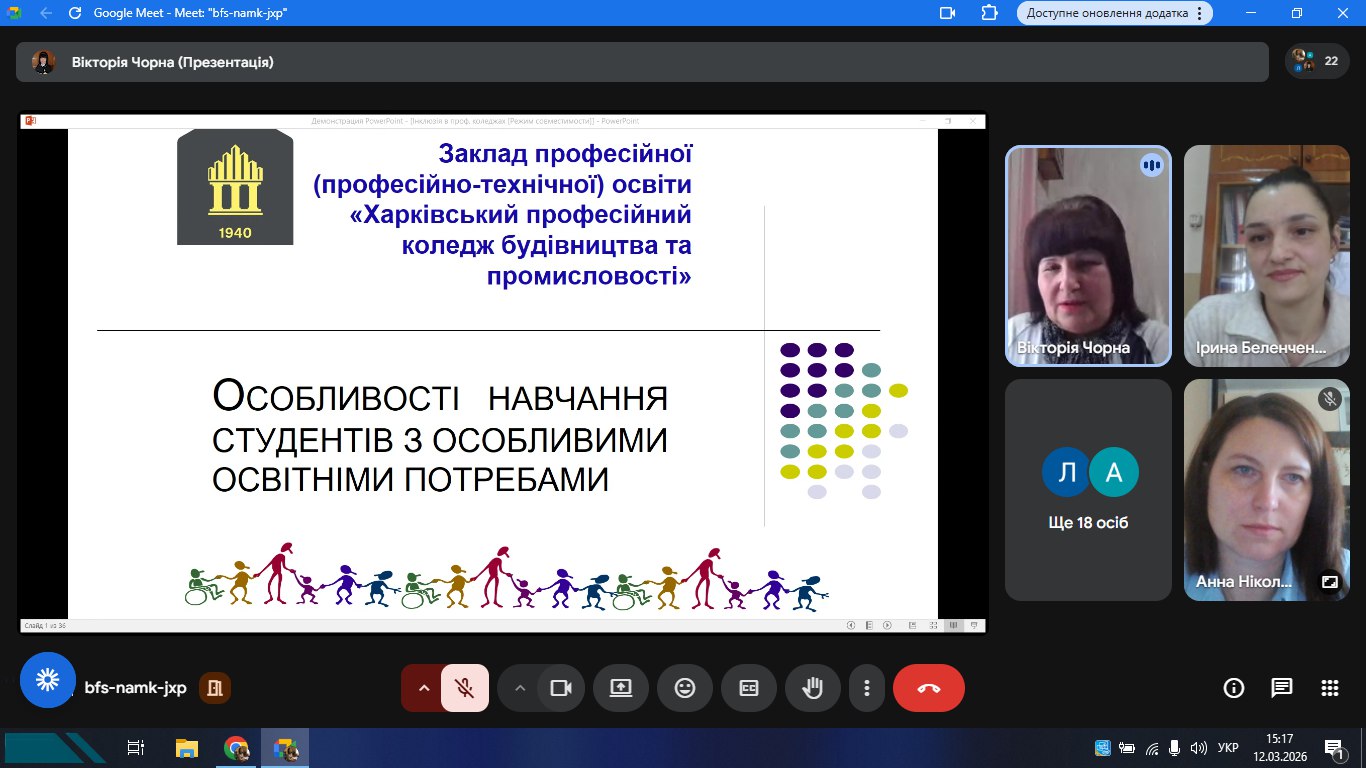Raise your hand in the meeting
Viewport: 1366px width, 768px height.
pos(813,688)
